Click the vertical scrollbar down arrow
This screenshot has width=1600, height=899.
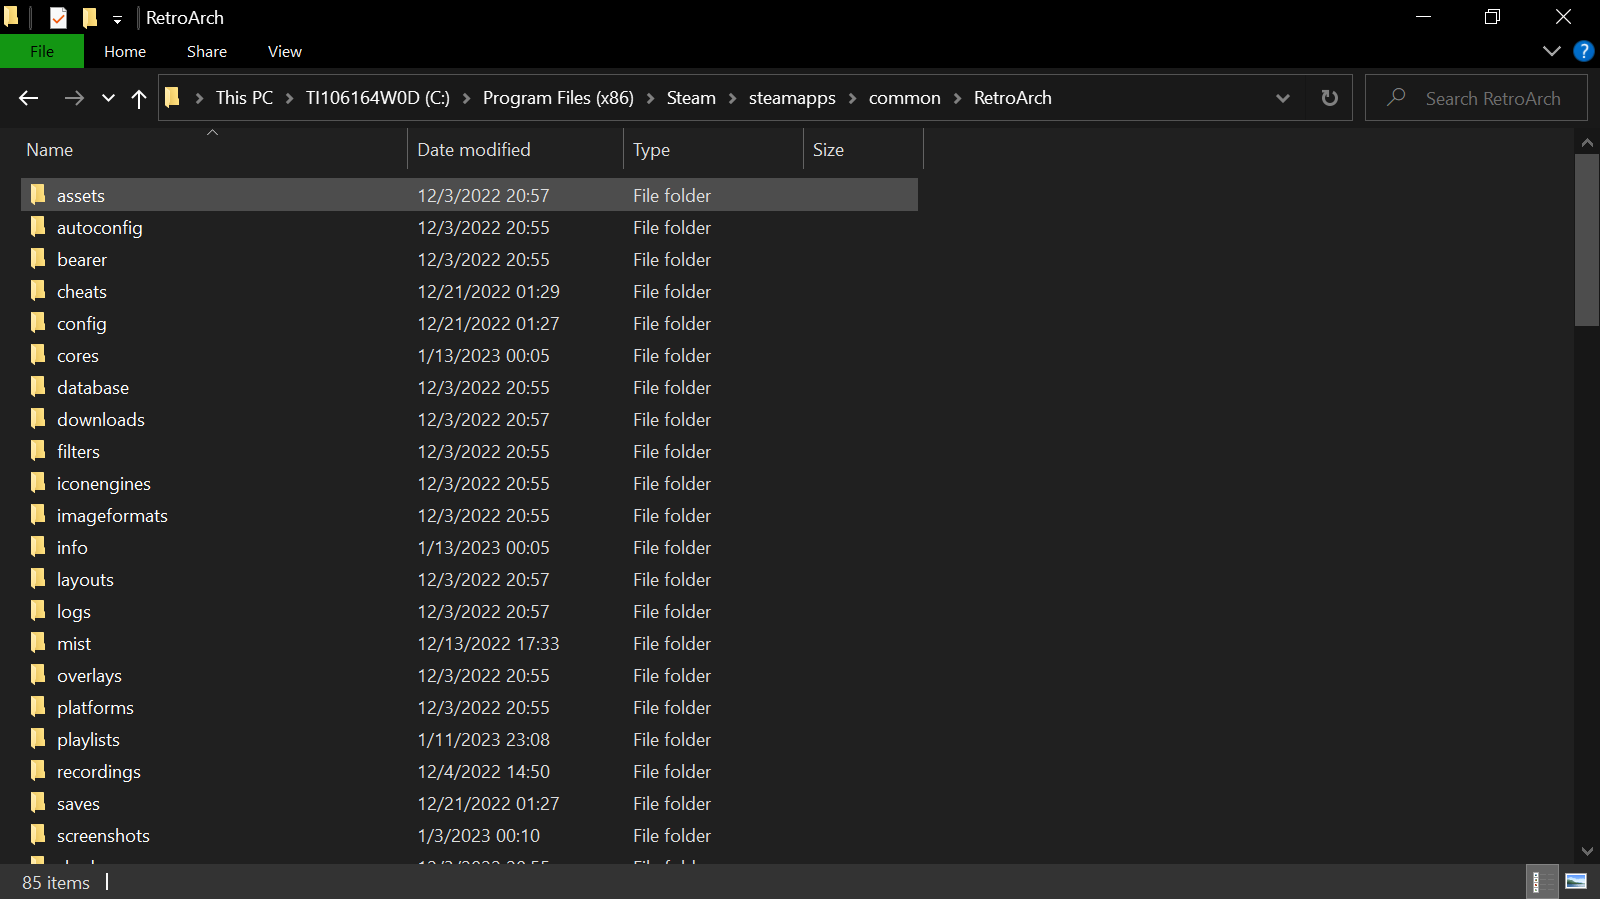[1587, 851]
